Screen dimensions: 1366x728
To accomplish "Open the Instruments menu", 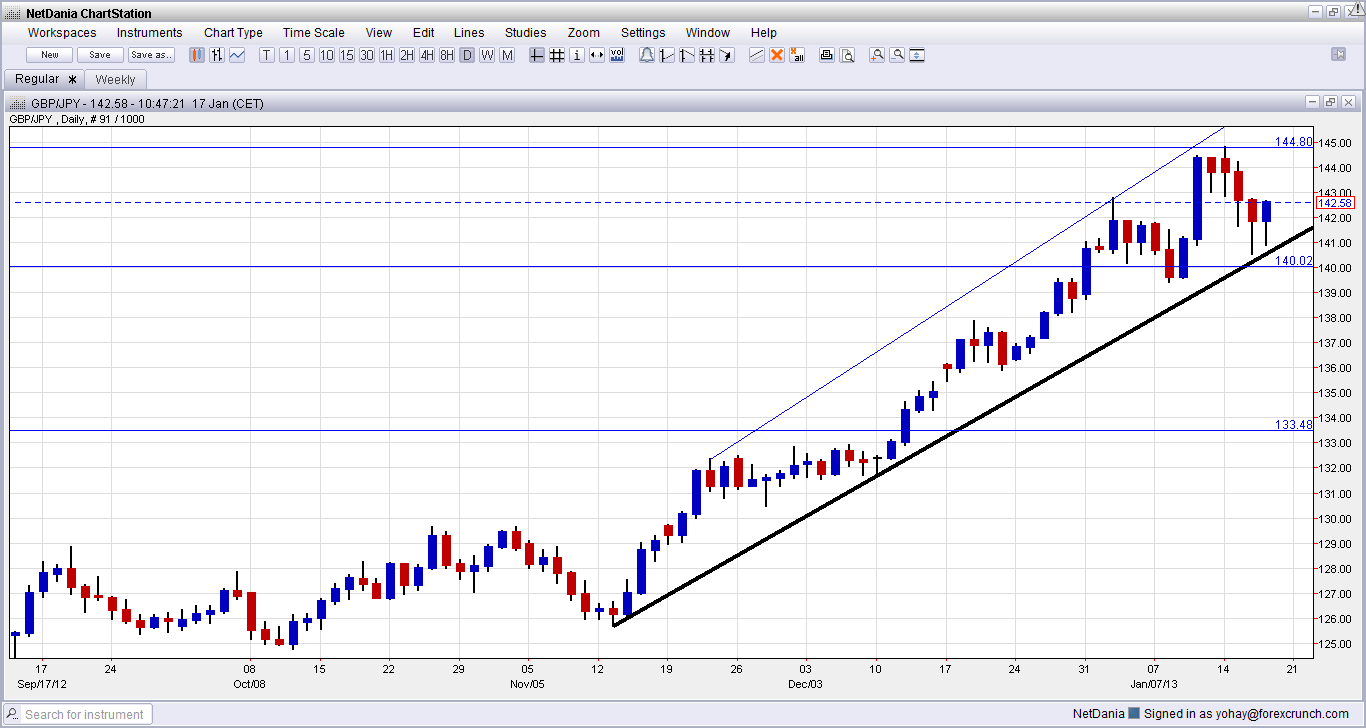I will pyautogui.click(x=150, y=33).
